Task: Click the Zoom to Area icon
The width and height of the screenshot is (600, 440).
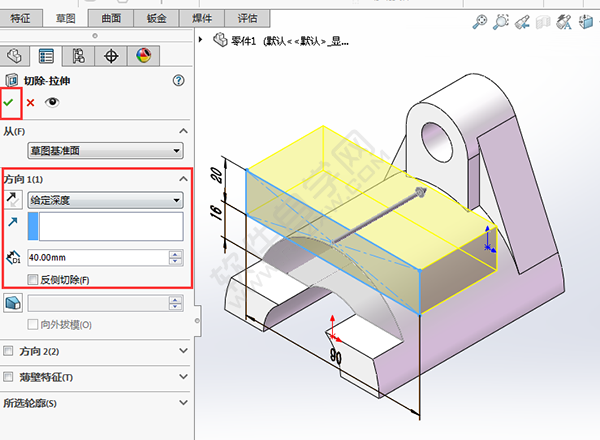Action: pyautogui.click(x=501, y=21)
